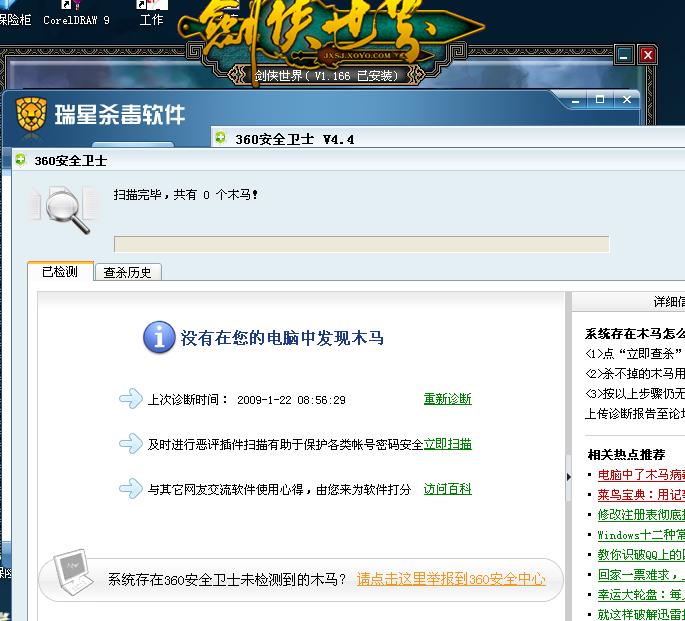Close the 剑侠世界 installer window

click(647, 55)
